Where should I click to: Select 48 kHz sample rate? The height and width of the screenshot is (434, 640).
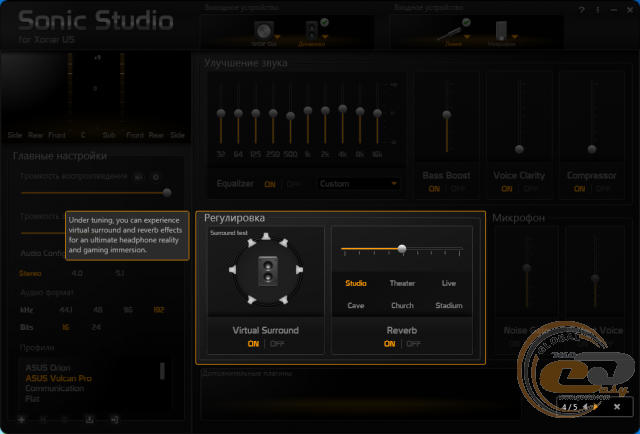tap(98, 310)
